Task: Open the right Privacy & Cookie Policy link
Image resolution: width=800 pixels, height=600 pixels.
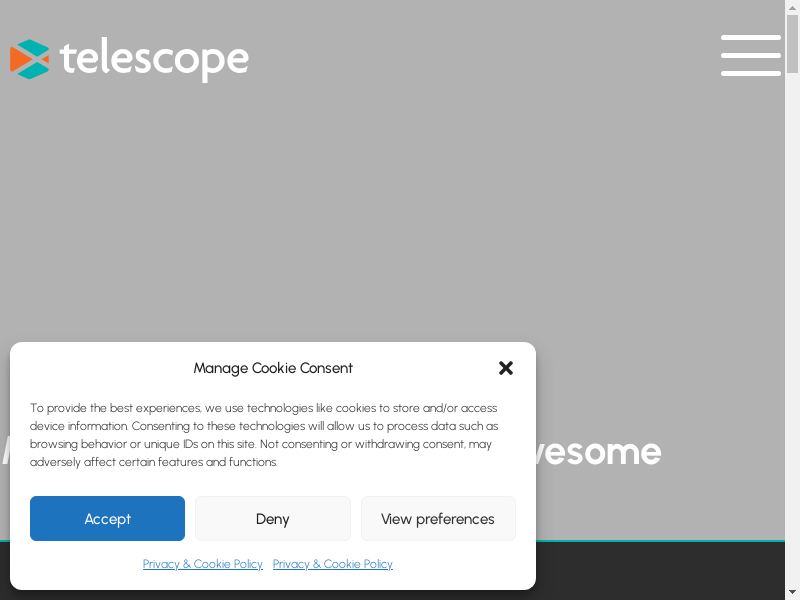Action: tap(333, 564)
